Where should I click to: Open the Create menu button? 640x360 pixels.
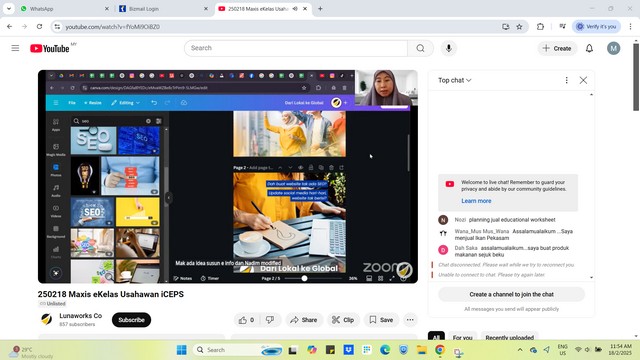point(557,48)
